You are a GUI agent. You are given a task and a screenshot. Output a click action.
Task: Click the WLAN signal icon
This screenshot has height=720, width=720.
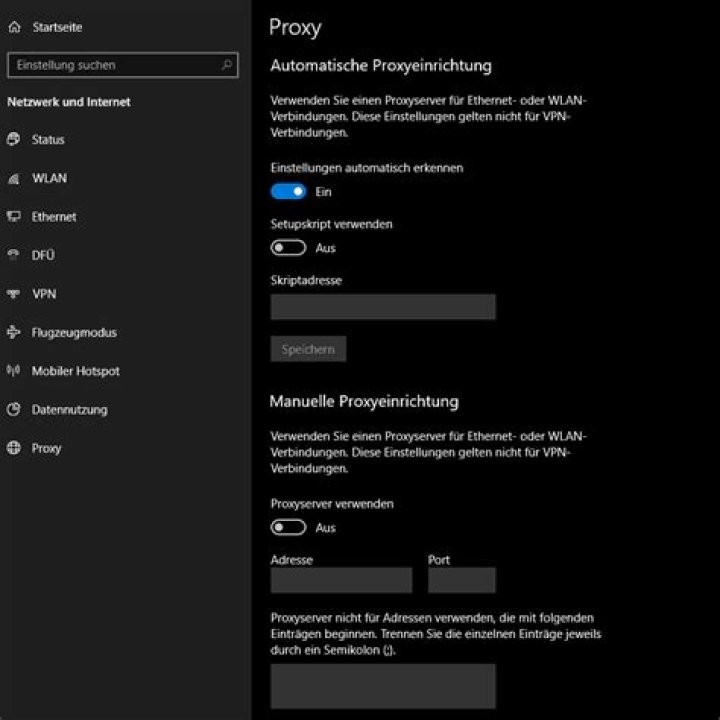tap(14, 178)
